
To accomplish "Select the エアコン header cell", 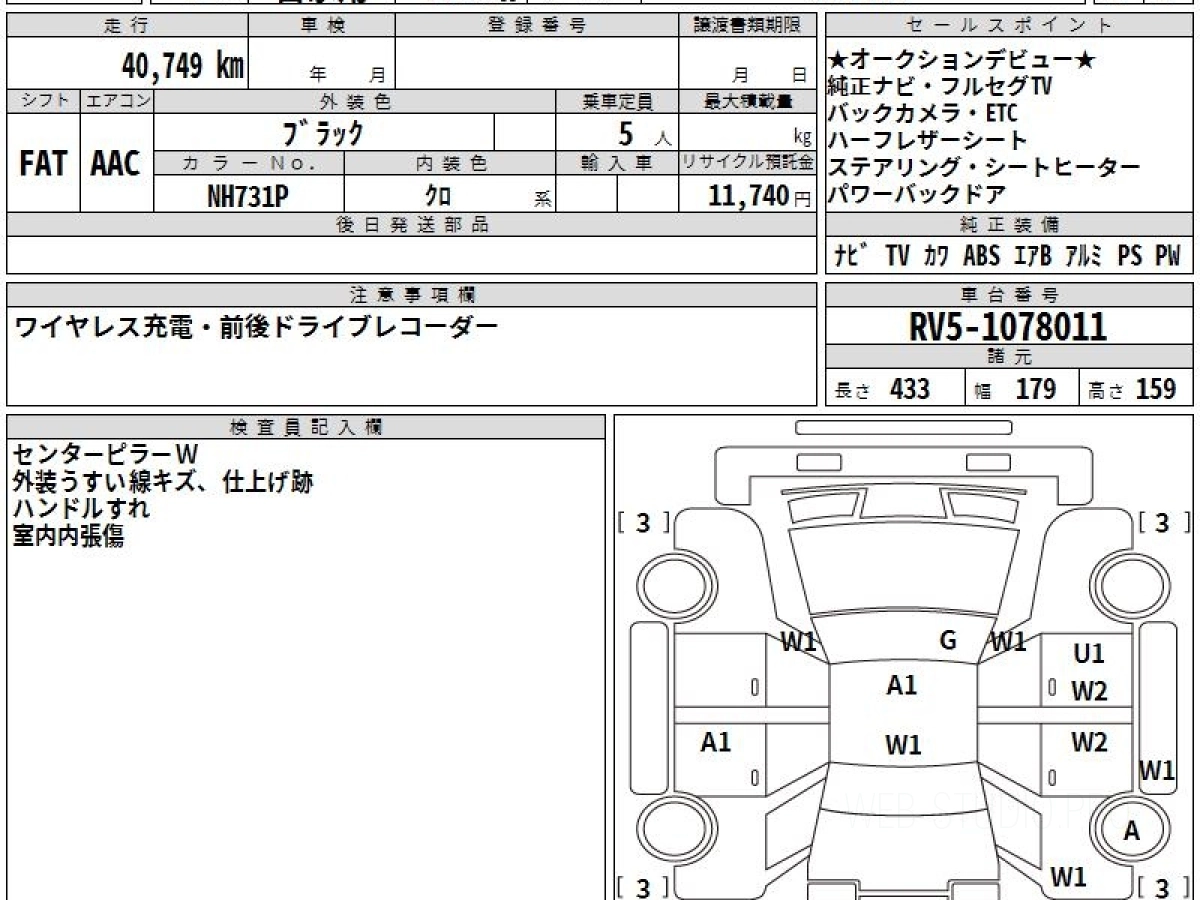I will tap(116, 101).
